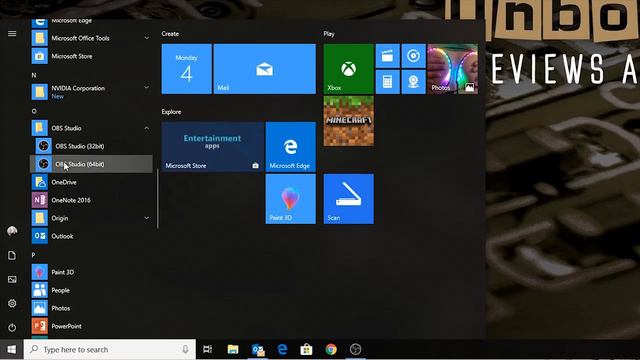Open Documents from Start sidebar
Screen dimensions: 640x360
[x=12, y=256]
